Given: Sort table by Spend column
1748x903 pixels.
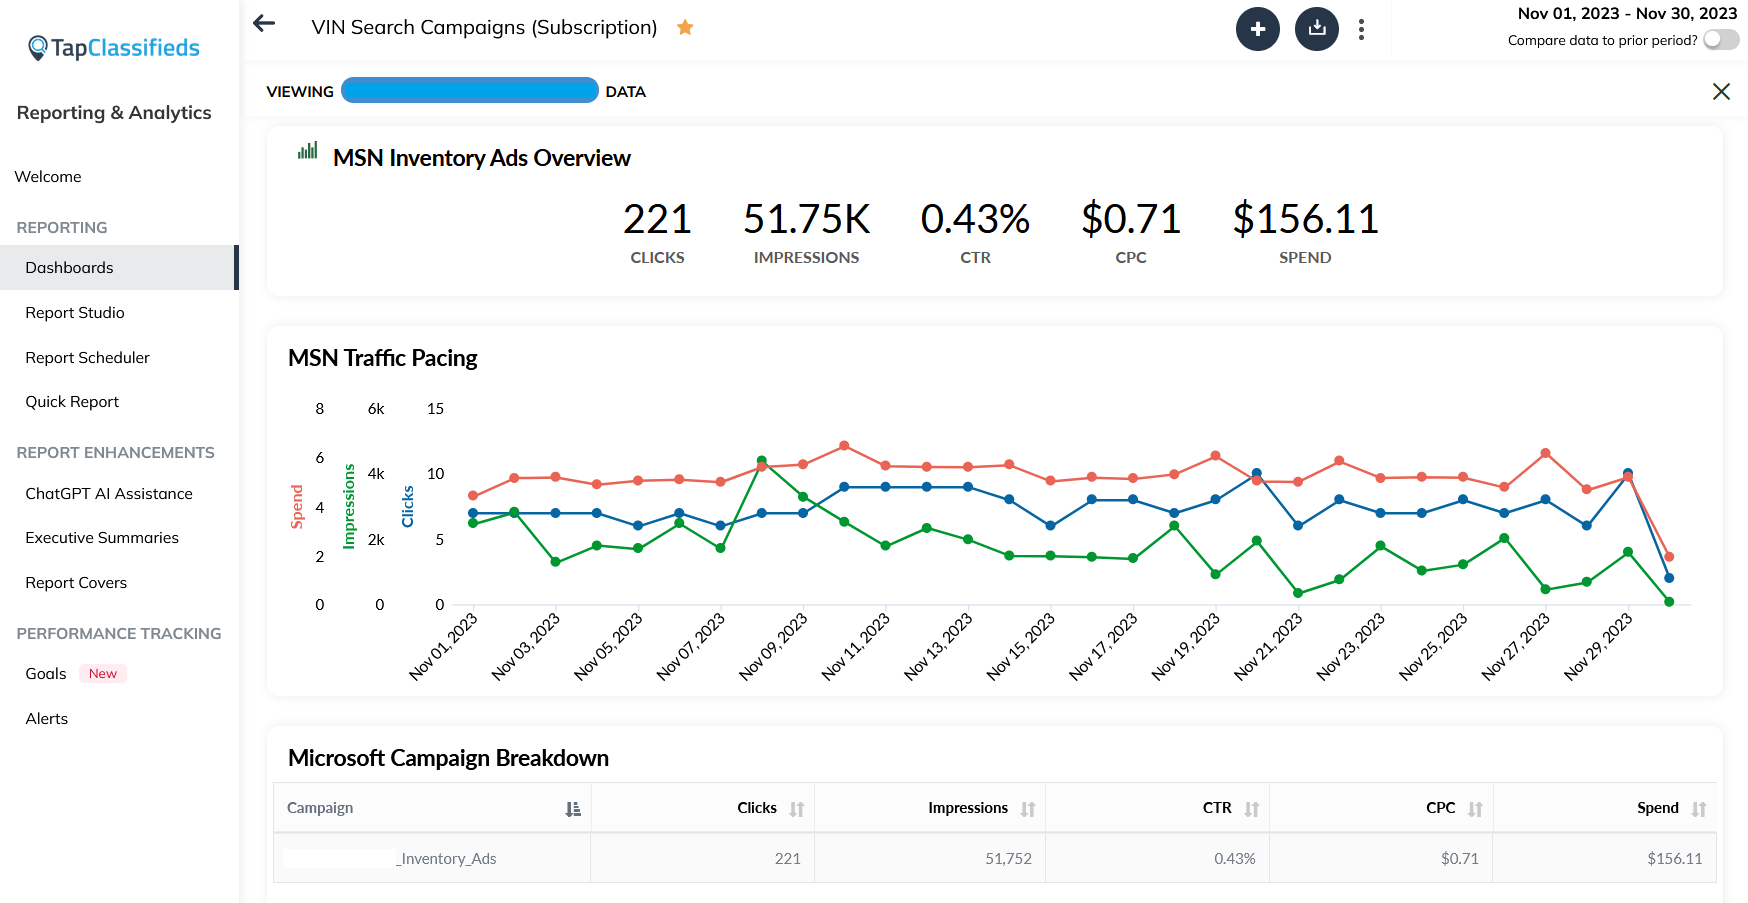Looking at the screenshot, I should click(x=1698, y=809).
